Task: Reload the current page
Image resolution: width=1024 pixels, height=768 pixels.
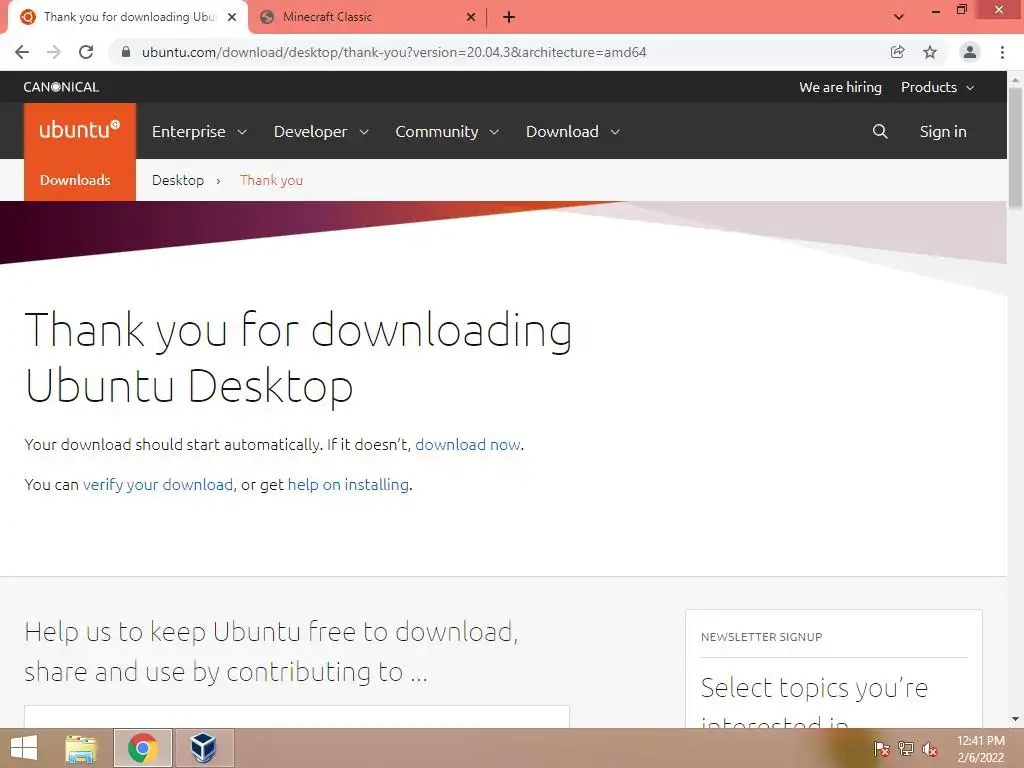Action: tap(86, 52)
